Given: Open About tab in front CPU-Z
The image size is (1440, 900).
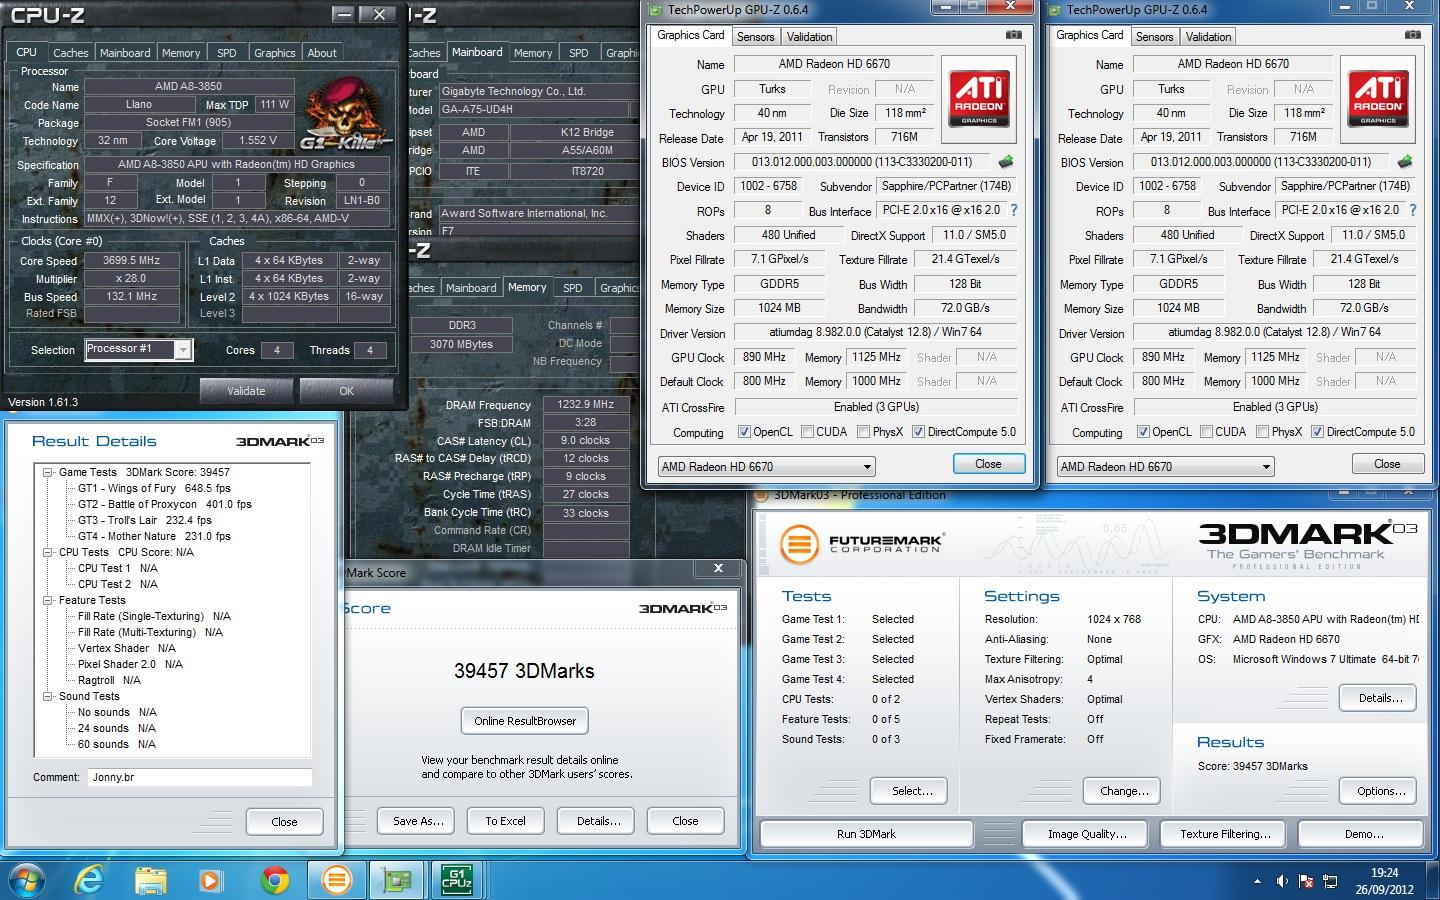Looking at the screenshot, I should (x=322, y=53).
